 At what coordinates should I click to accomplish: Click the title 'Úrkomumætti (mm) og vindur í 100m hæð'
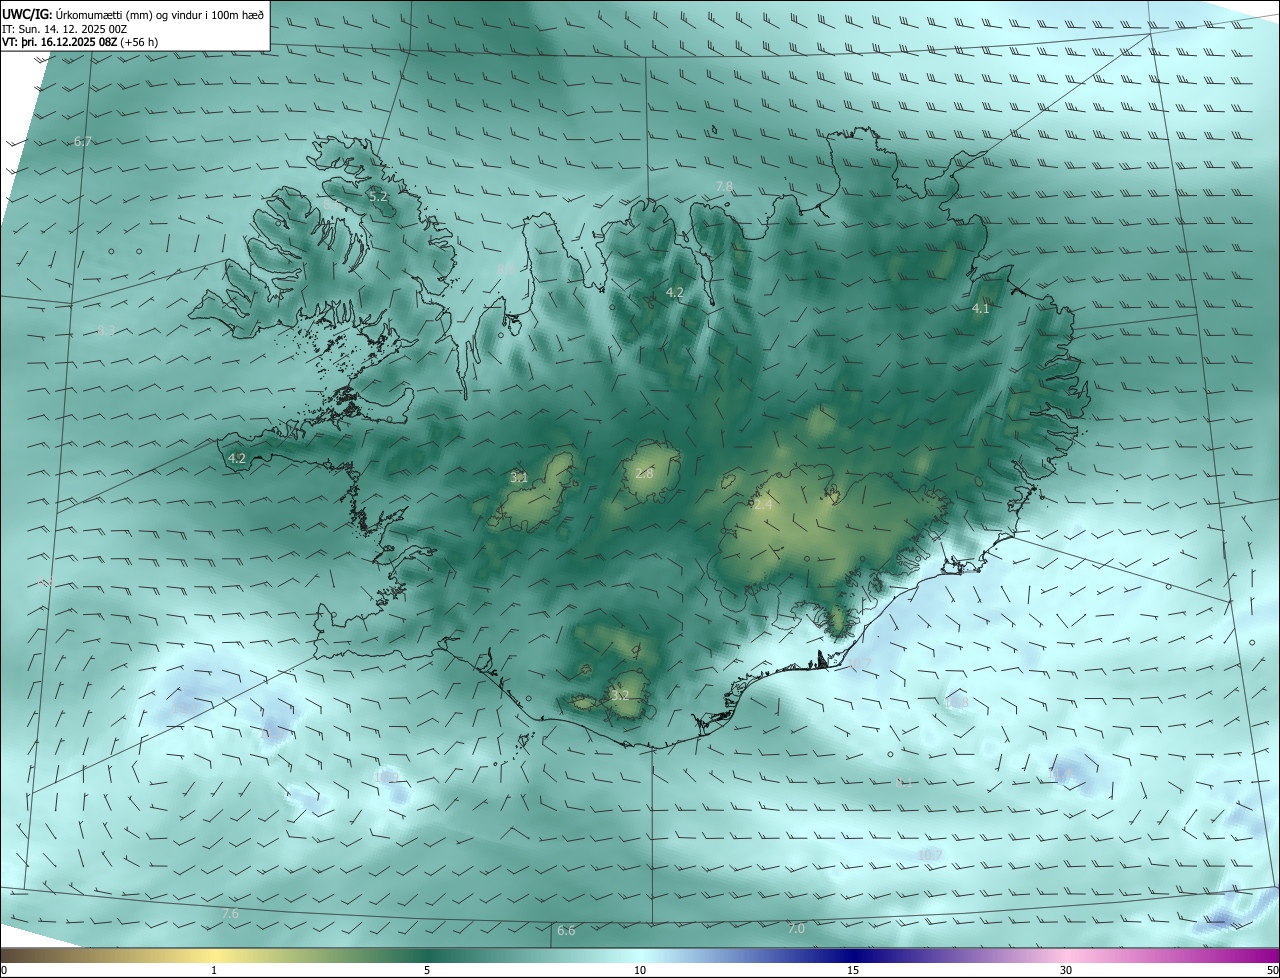[160, 14]
